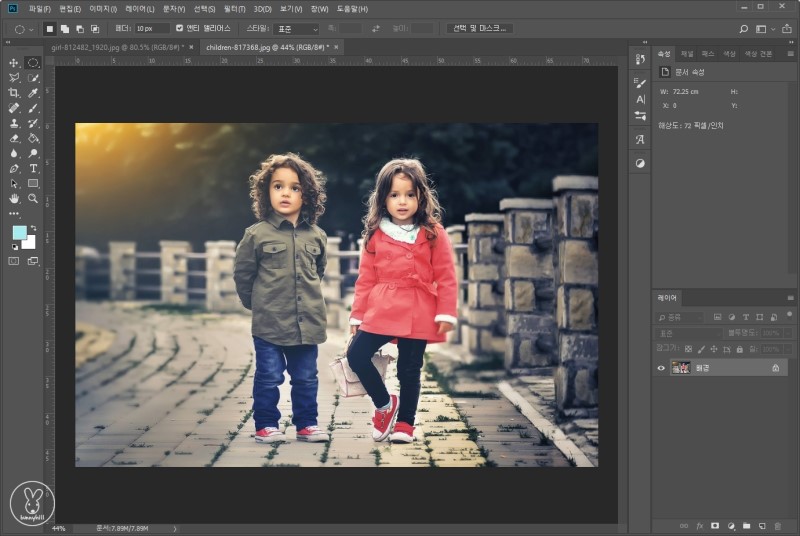Toggle the anti-alias (앤티 앨리어스) checkbox
Screen dimensions: 800x536
tap(179, 28)
